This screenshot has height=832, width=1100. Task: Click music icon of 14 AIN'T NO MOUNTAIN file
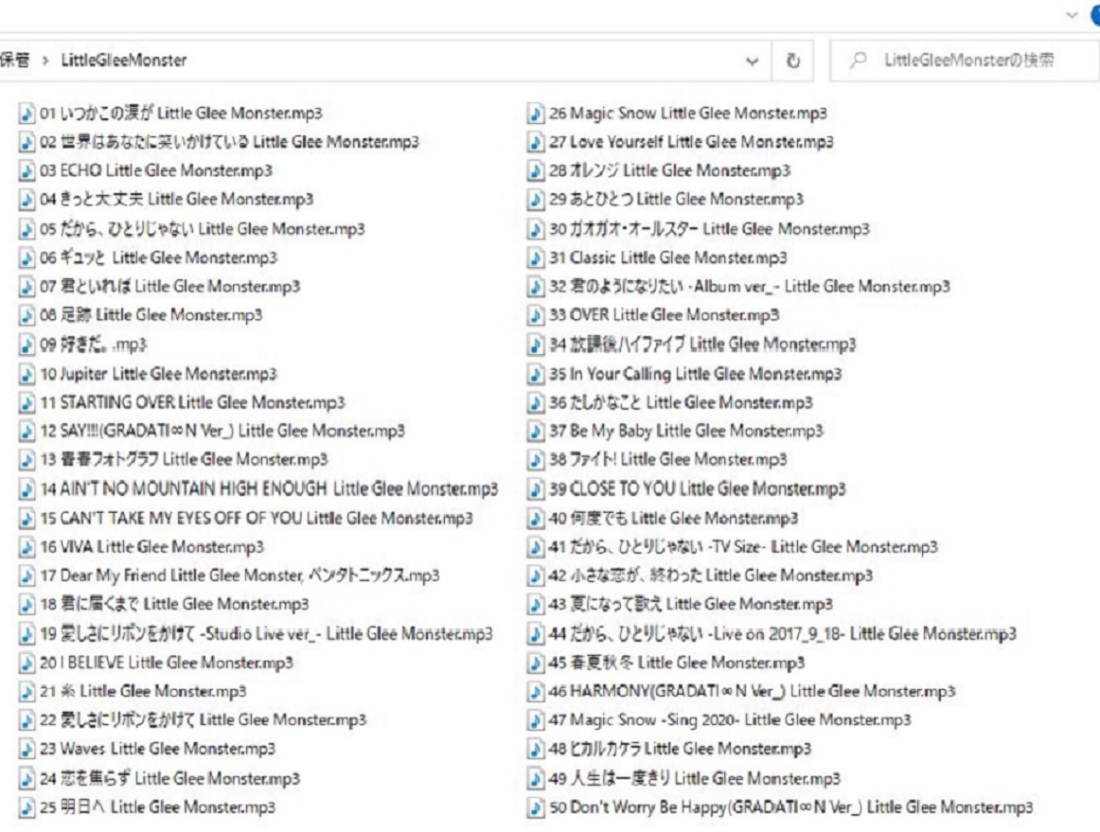tap(27, 489)
